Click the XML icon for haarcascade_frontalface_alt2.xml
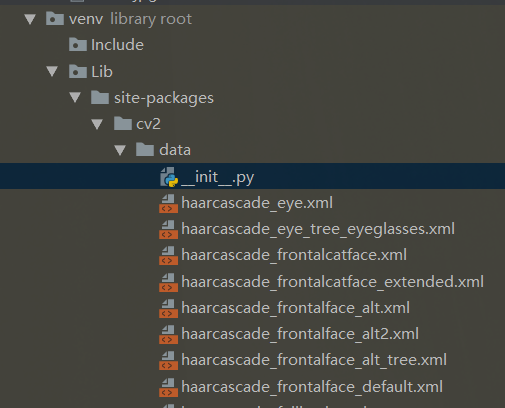Image resolution: width=505 pixels, height=408 pixels. [x=168, y=334]
